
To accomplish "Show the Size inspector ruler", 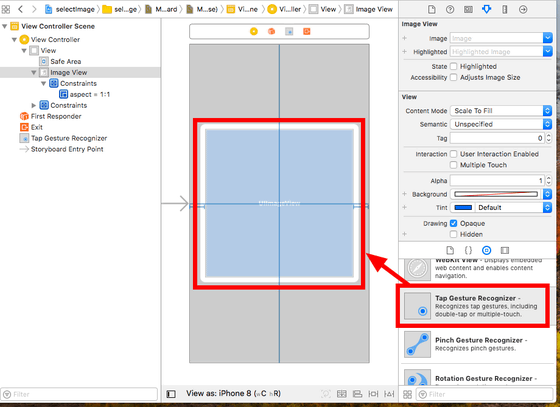I will (x=505, y=10).
